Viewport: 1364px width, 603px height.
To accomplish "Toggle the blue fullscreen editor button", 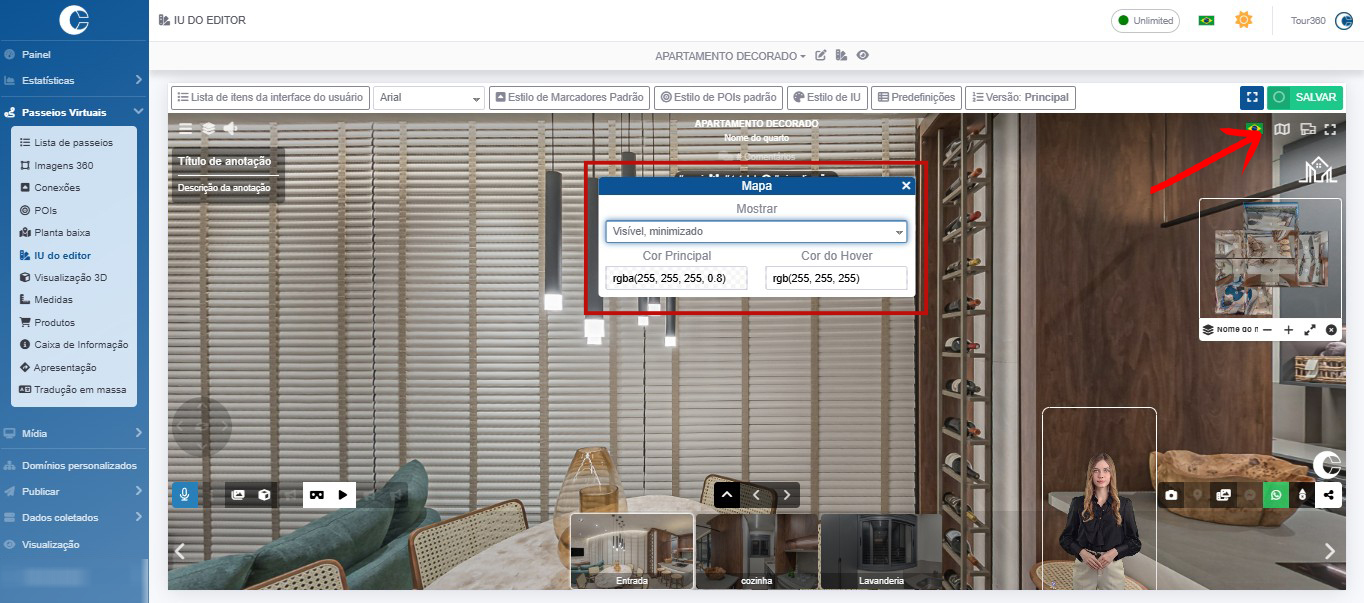I will pos(1251,98).
